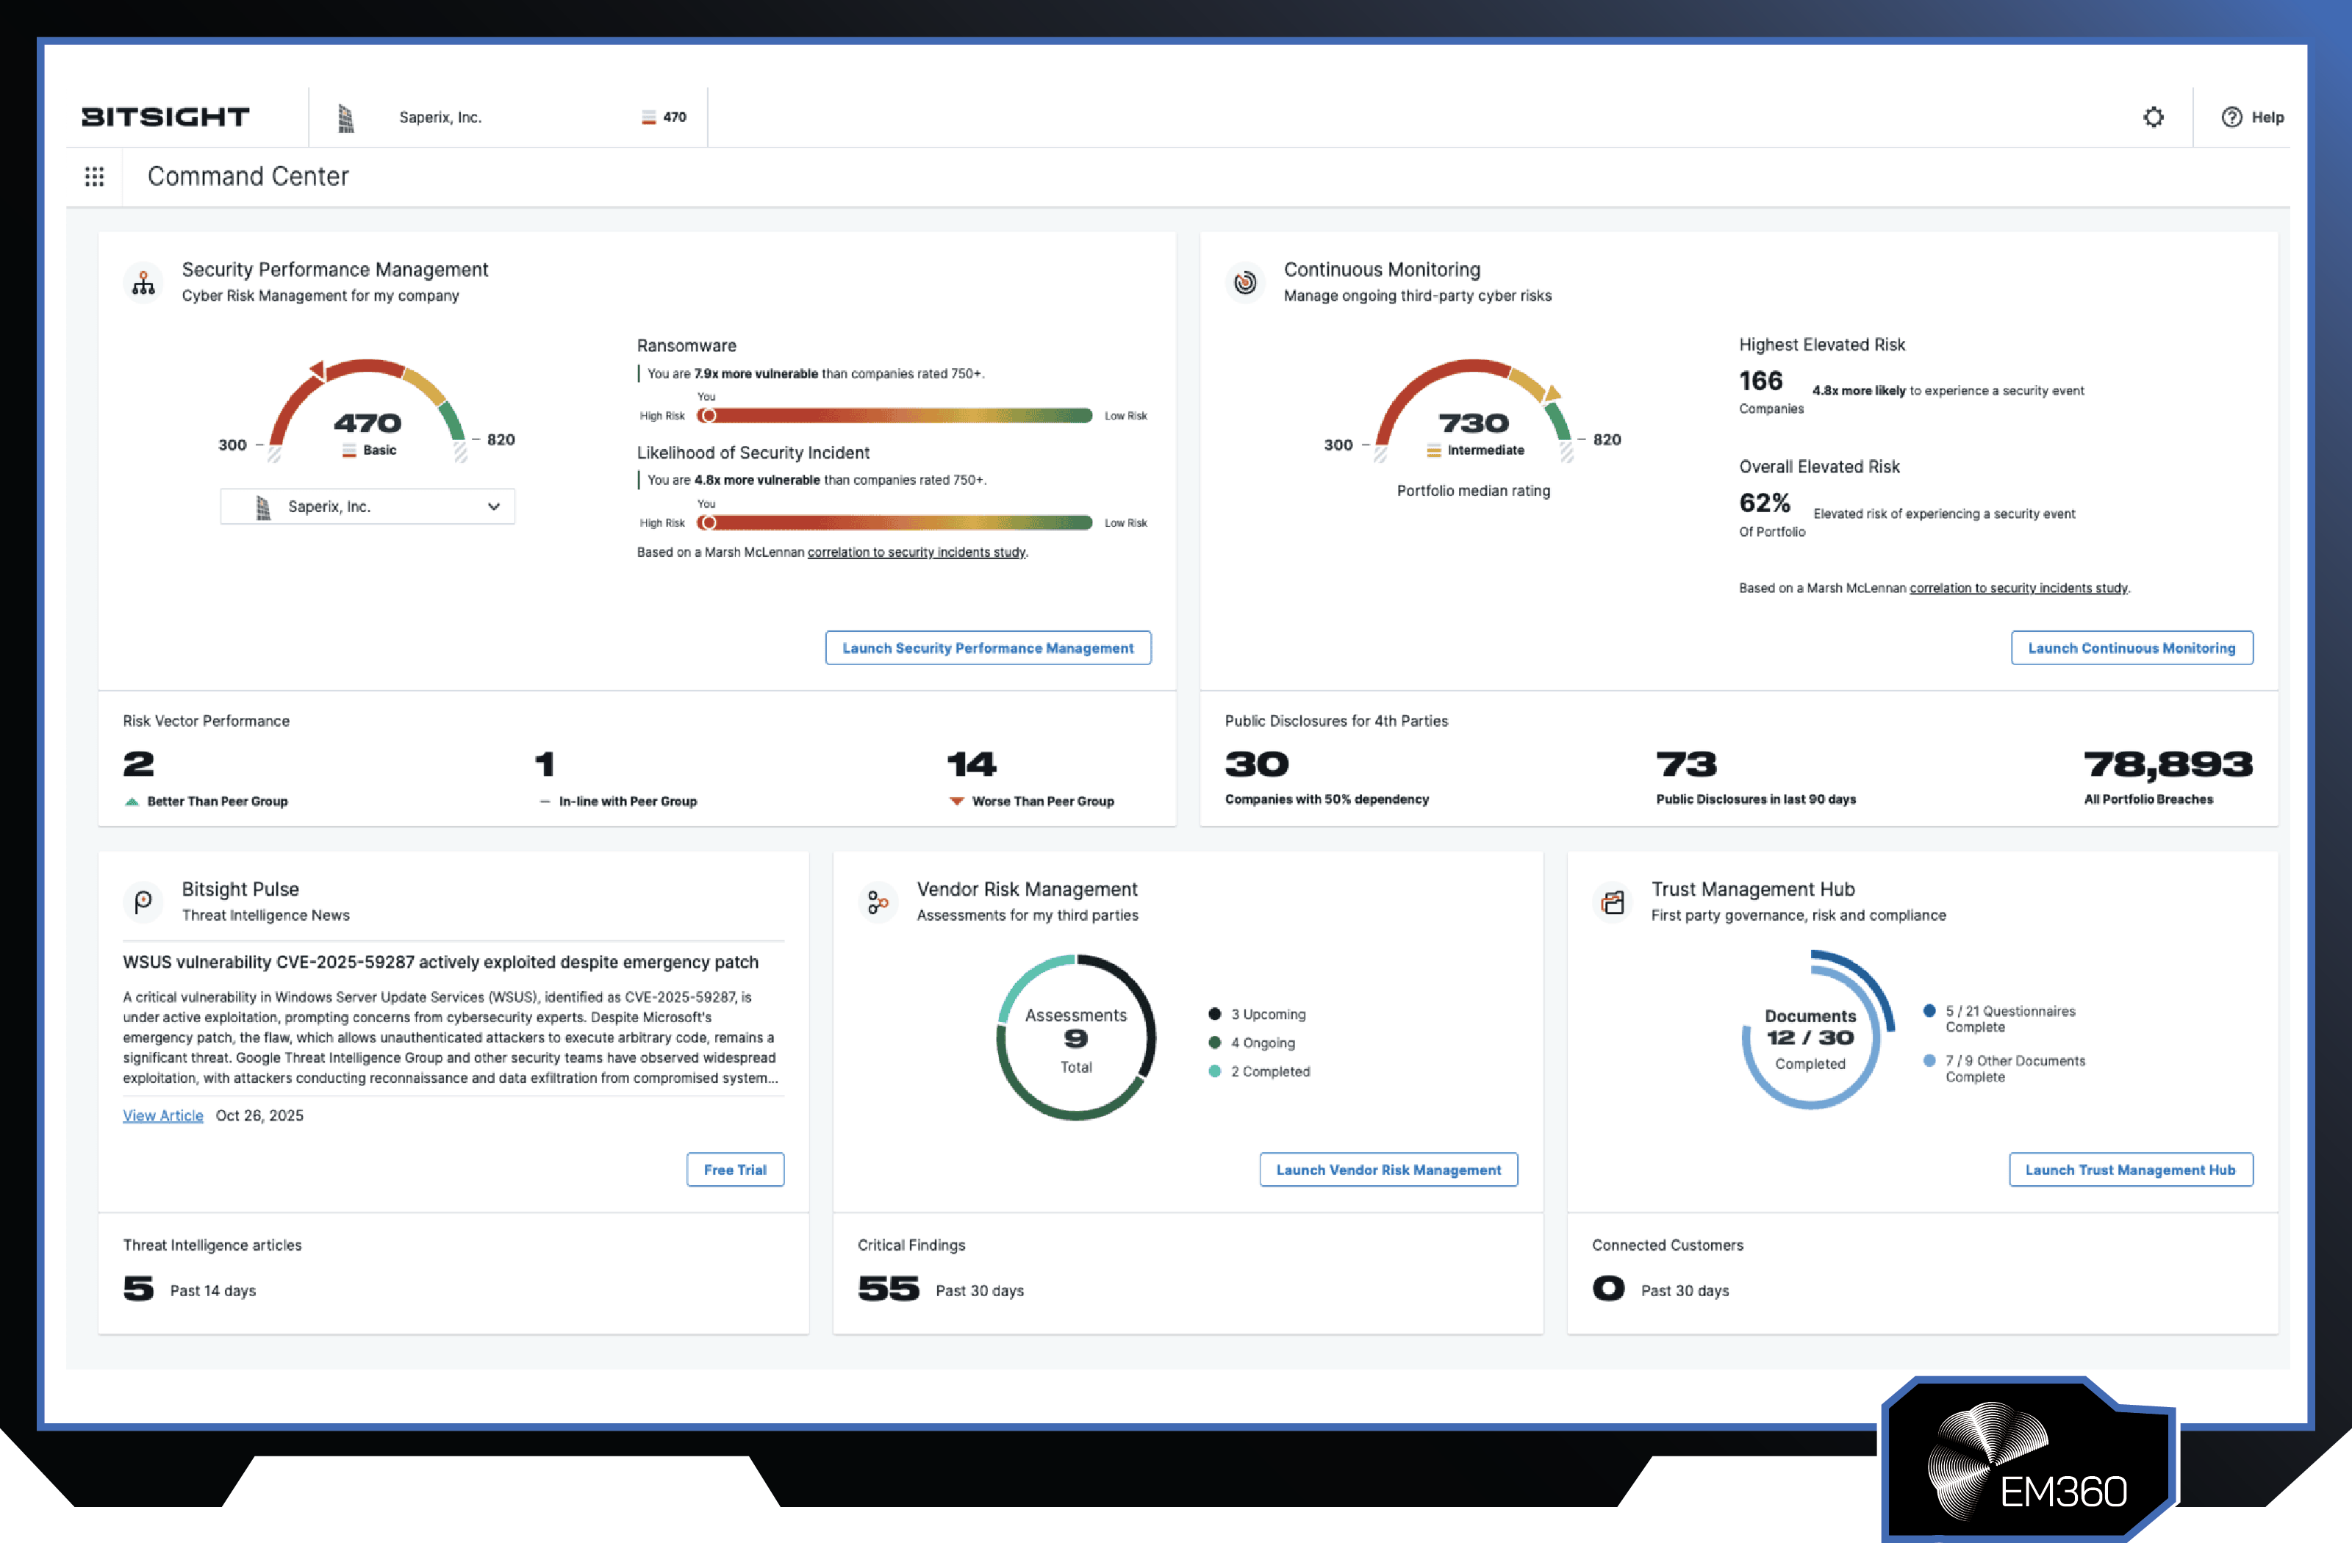Launch Vendor Risk Management
This screenshot has height=1568, width=2352.
[1389, 1170]
